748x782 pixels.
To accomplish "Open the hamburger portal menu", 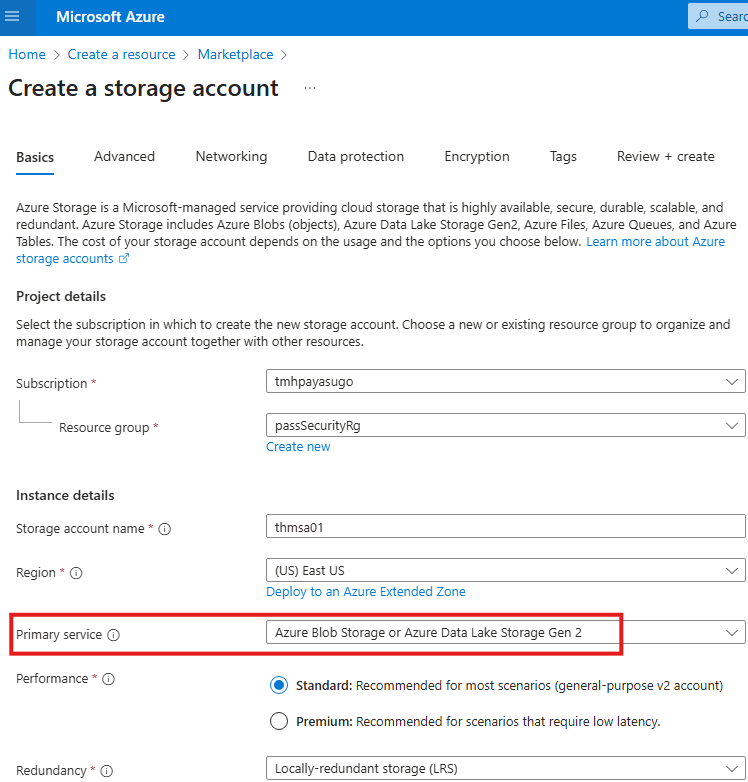I will pyautogui.click(x=11, y=16).
